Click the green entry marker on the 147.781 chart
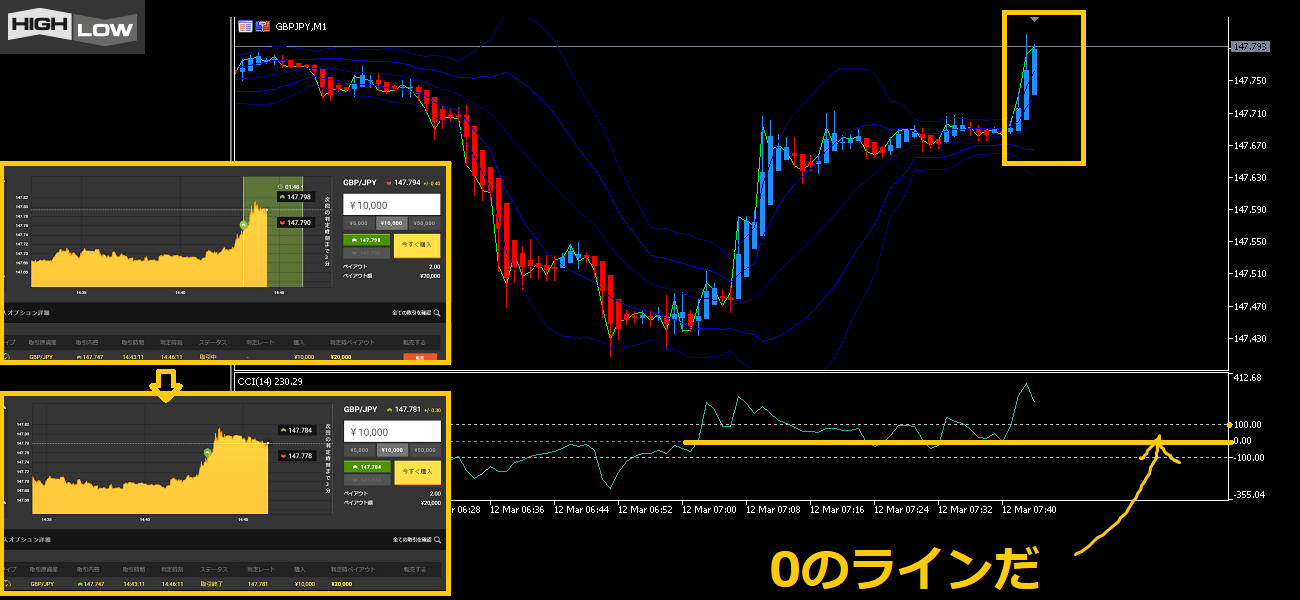The width and height of the screenshot is (1300, 600). click(x=207, y=453)
